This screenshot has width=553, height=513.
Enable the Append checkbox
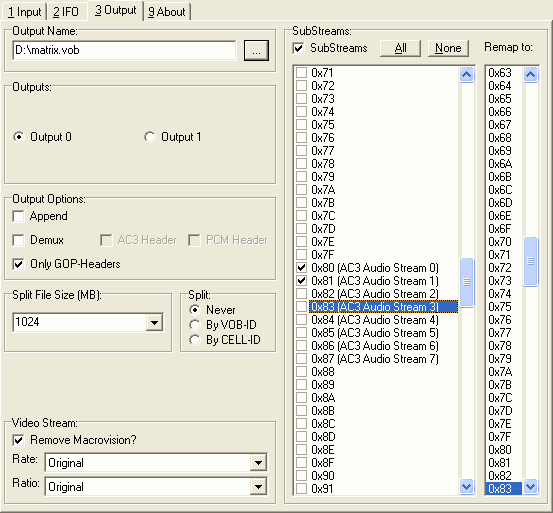coord(18,216)
